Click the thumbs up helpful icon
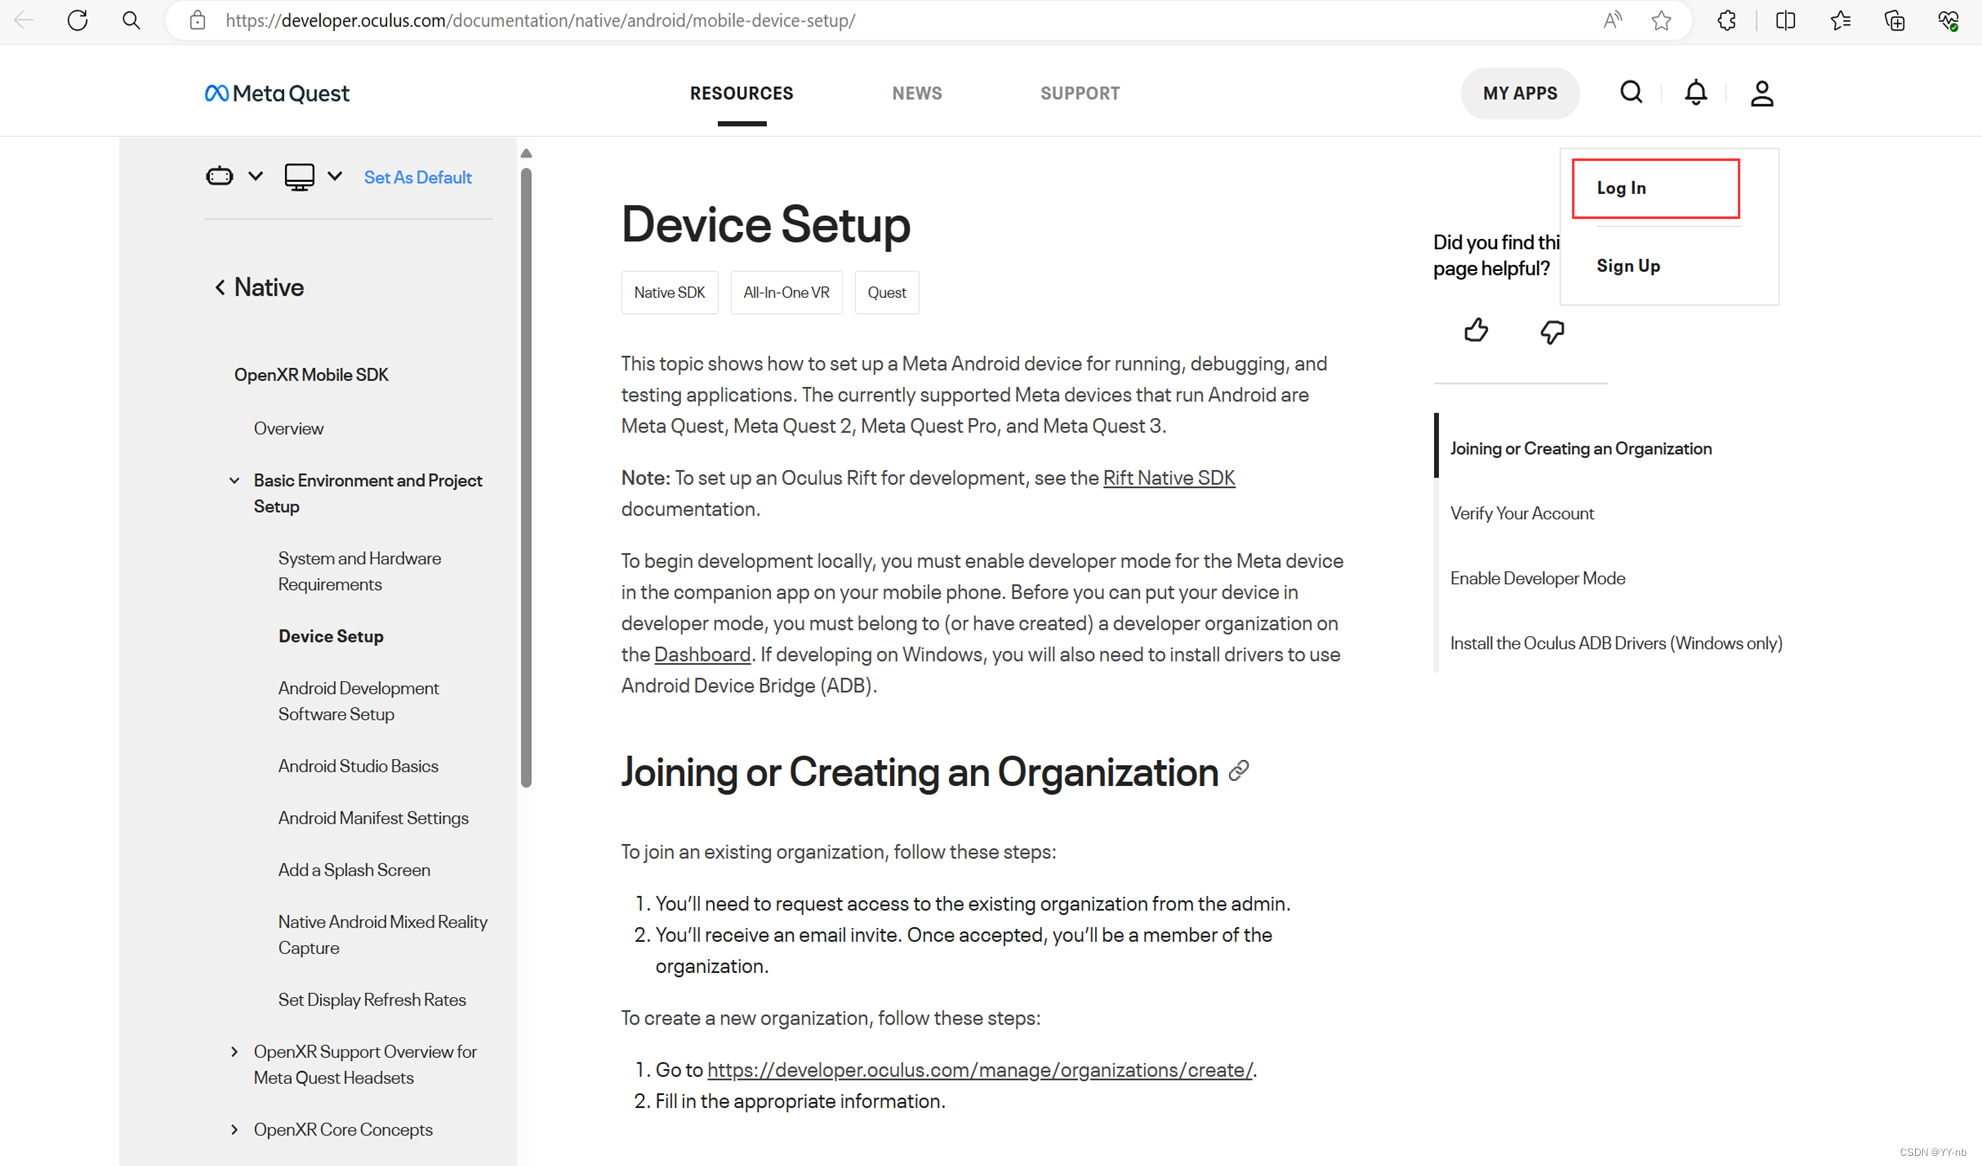Image resolution: width=1982 pixels, height=1166 pixels. click(x=1475, y=330)
